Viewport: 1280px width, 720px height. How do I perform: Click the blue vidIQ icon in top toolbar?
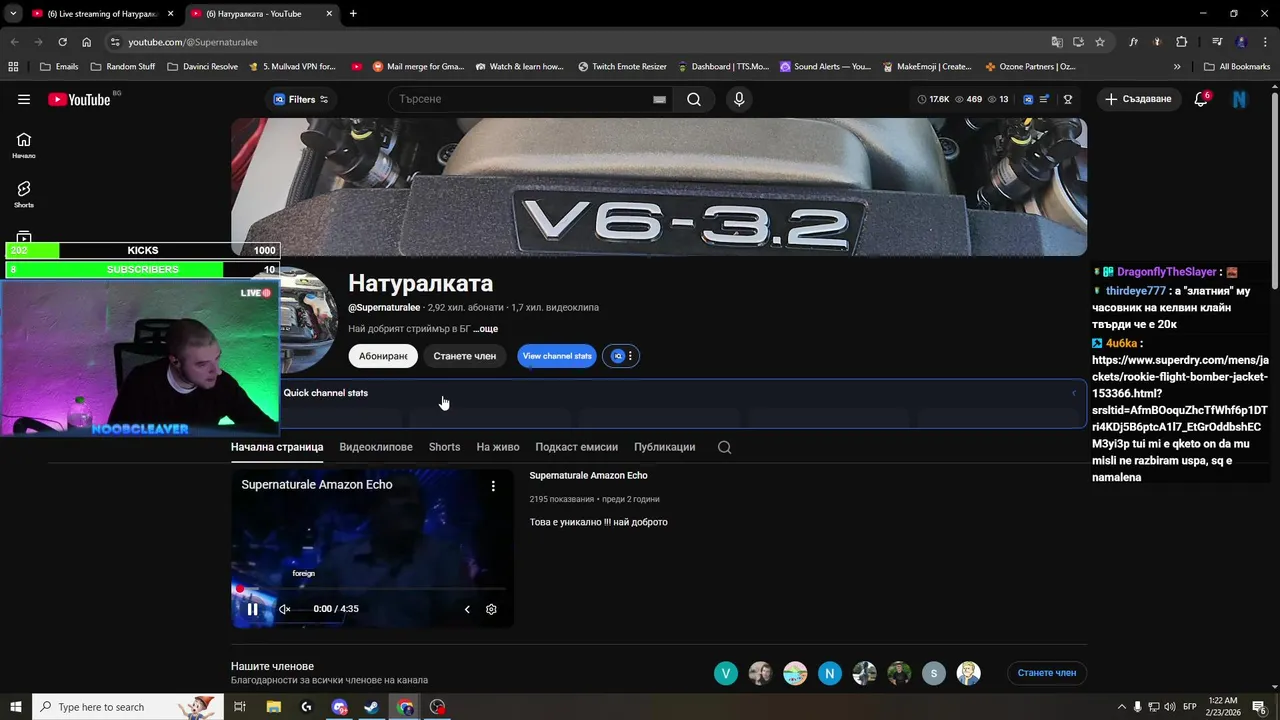[x=1028, y=99]
